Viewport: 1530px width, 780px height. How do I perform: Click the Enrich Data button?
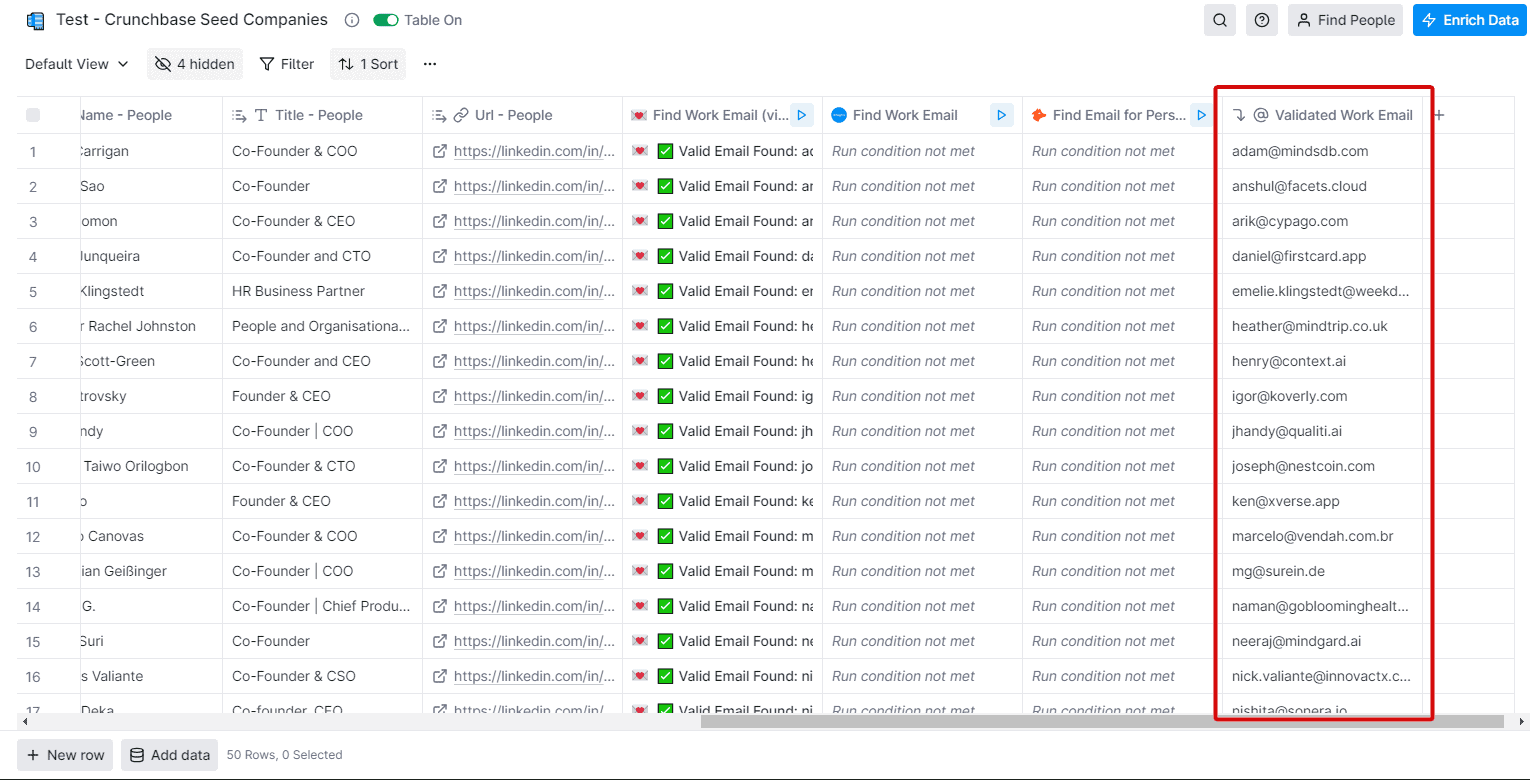coord(1470,20)
